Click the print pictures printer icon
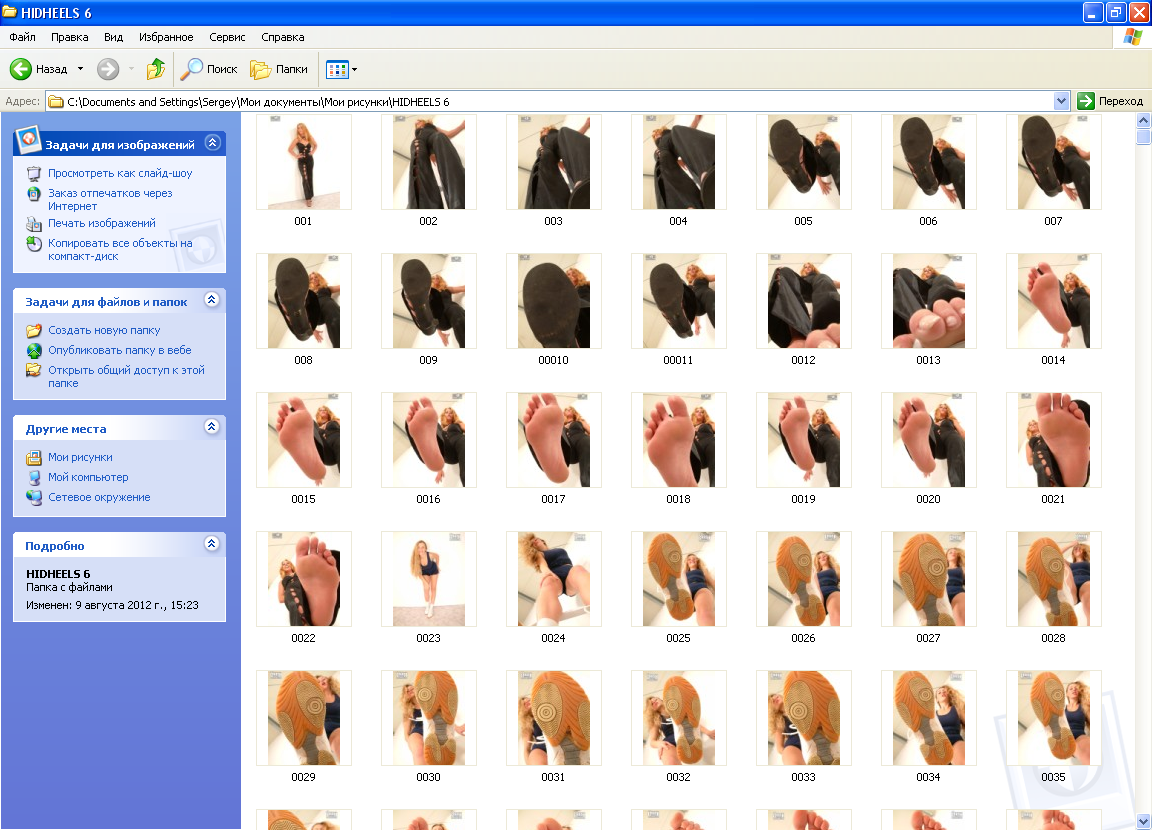1152x830 pixels. tap(34, 224)
